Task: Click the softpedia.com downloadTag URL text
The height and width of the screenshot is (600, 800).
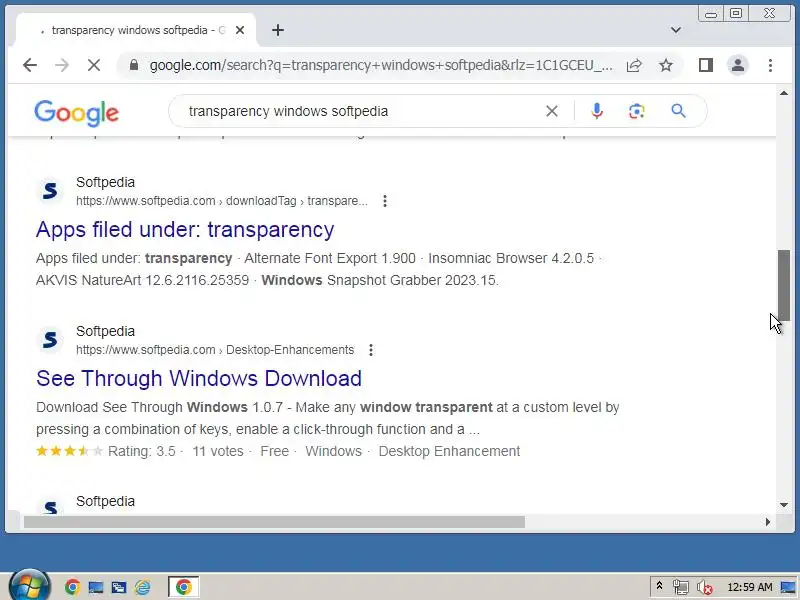Action: pyautogui.click(x=221, y=201)
